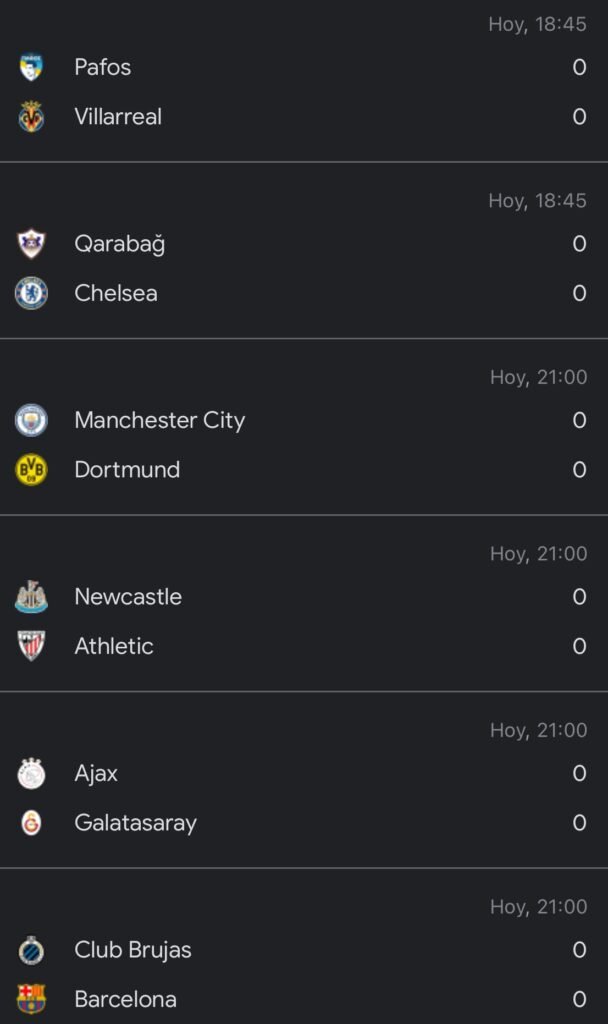Image resolution: width=608 pixels, height=1024 pixels.
Task: Click the Manchester City crest
Action: (31, 420)
